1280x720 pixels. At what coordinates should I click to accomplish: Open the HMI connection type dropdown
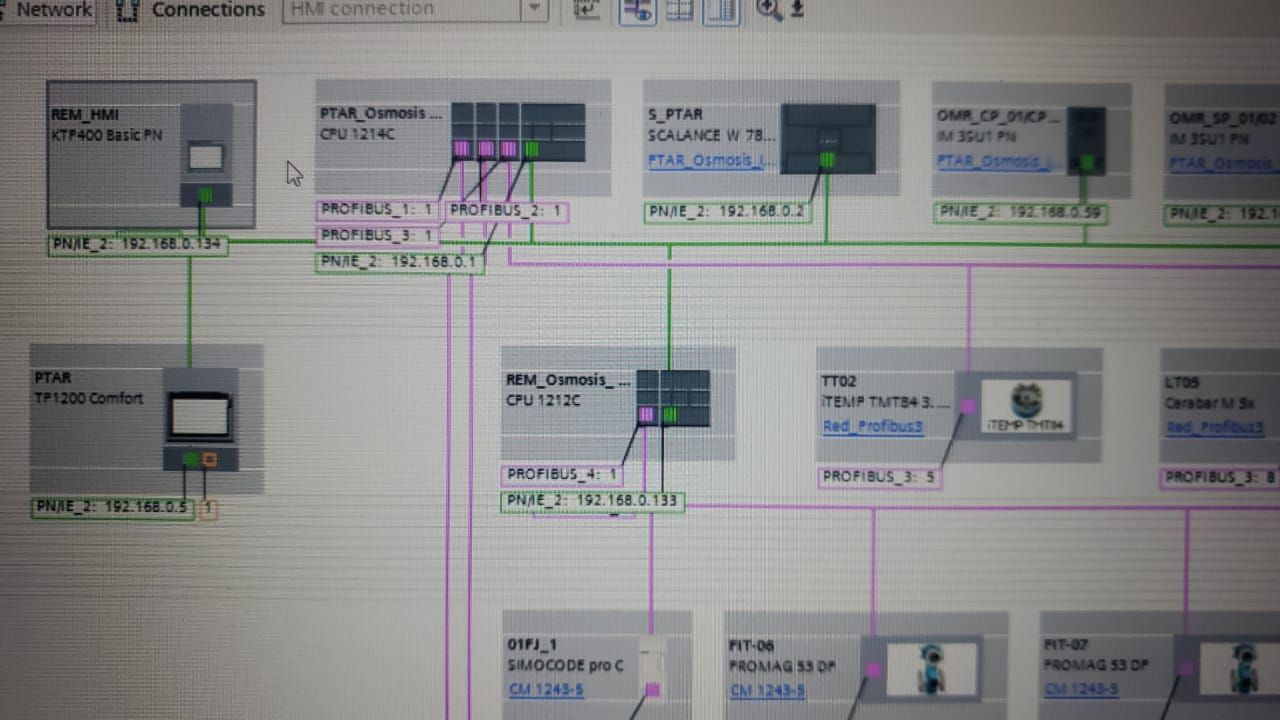click(535, 10)
